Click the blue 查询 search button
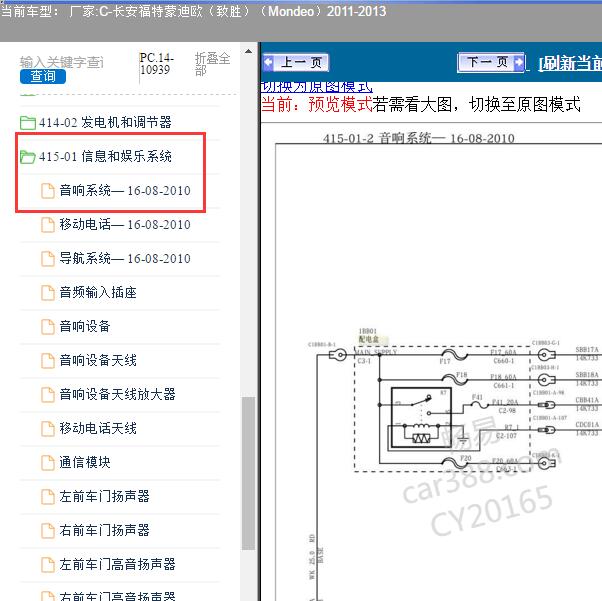The height and width of the screenshot is (601, 602). click(x=43, y=76)
